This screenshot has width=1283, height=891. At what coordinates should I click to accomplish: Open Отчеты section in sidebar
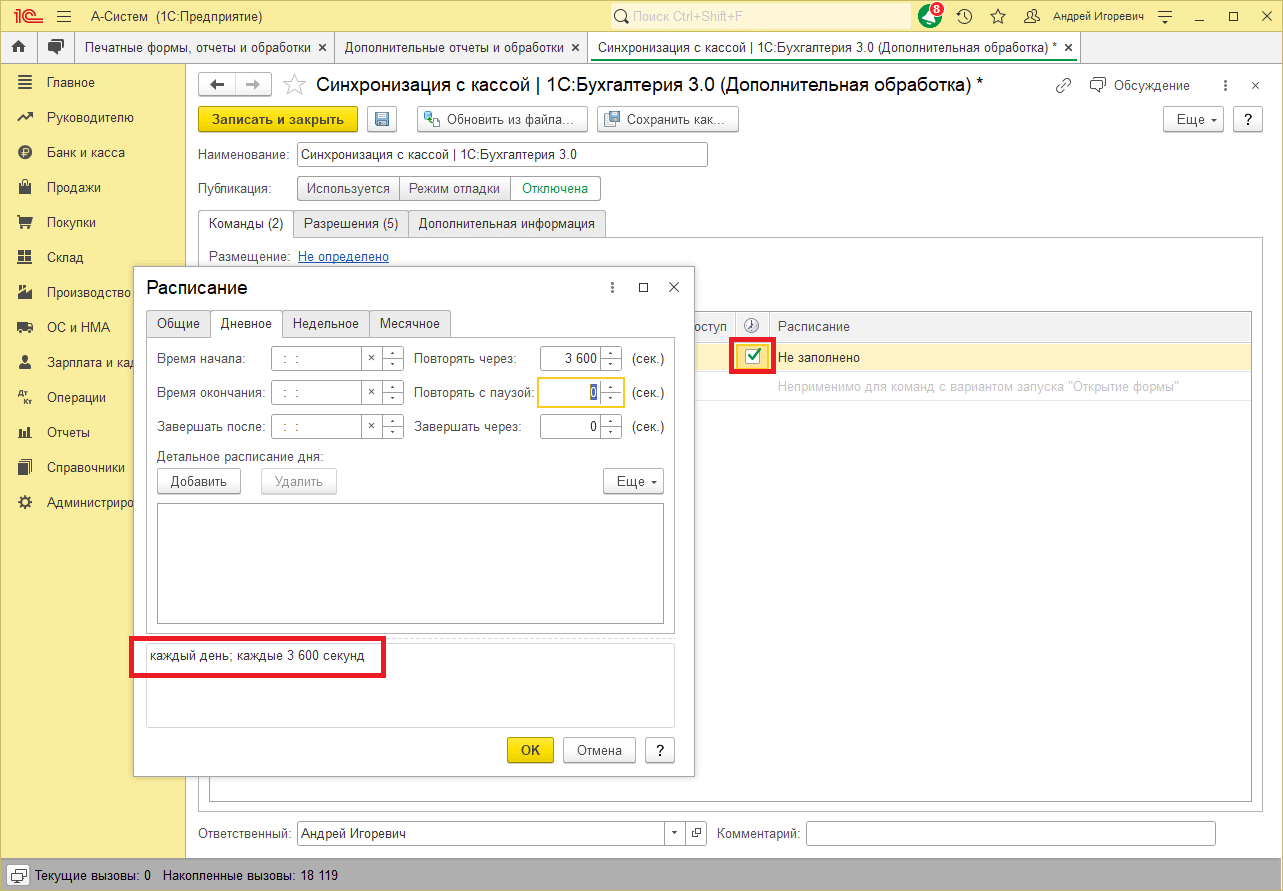coord(68,432)
